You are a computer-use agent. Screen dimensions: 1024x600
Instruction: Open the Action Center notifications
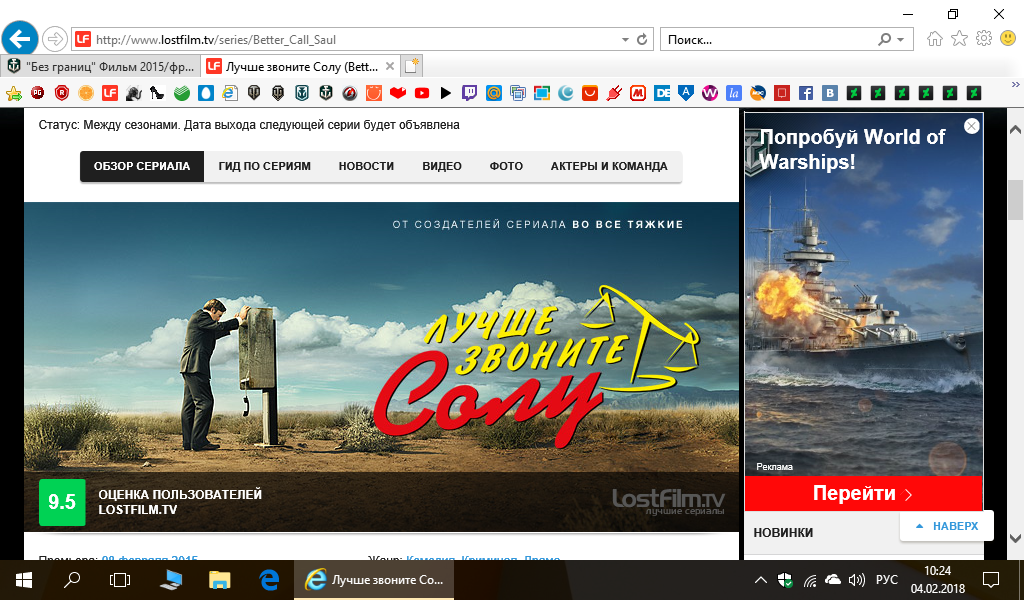coord(991,580)
